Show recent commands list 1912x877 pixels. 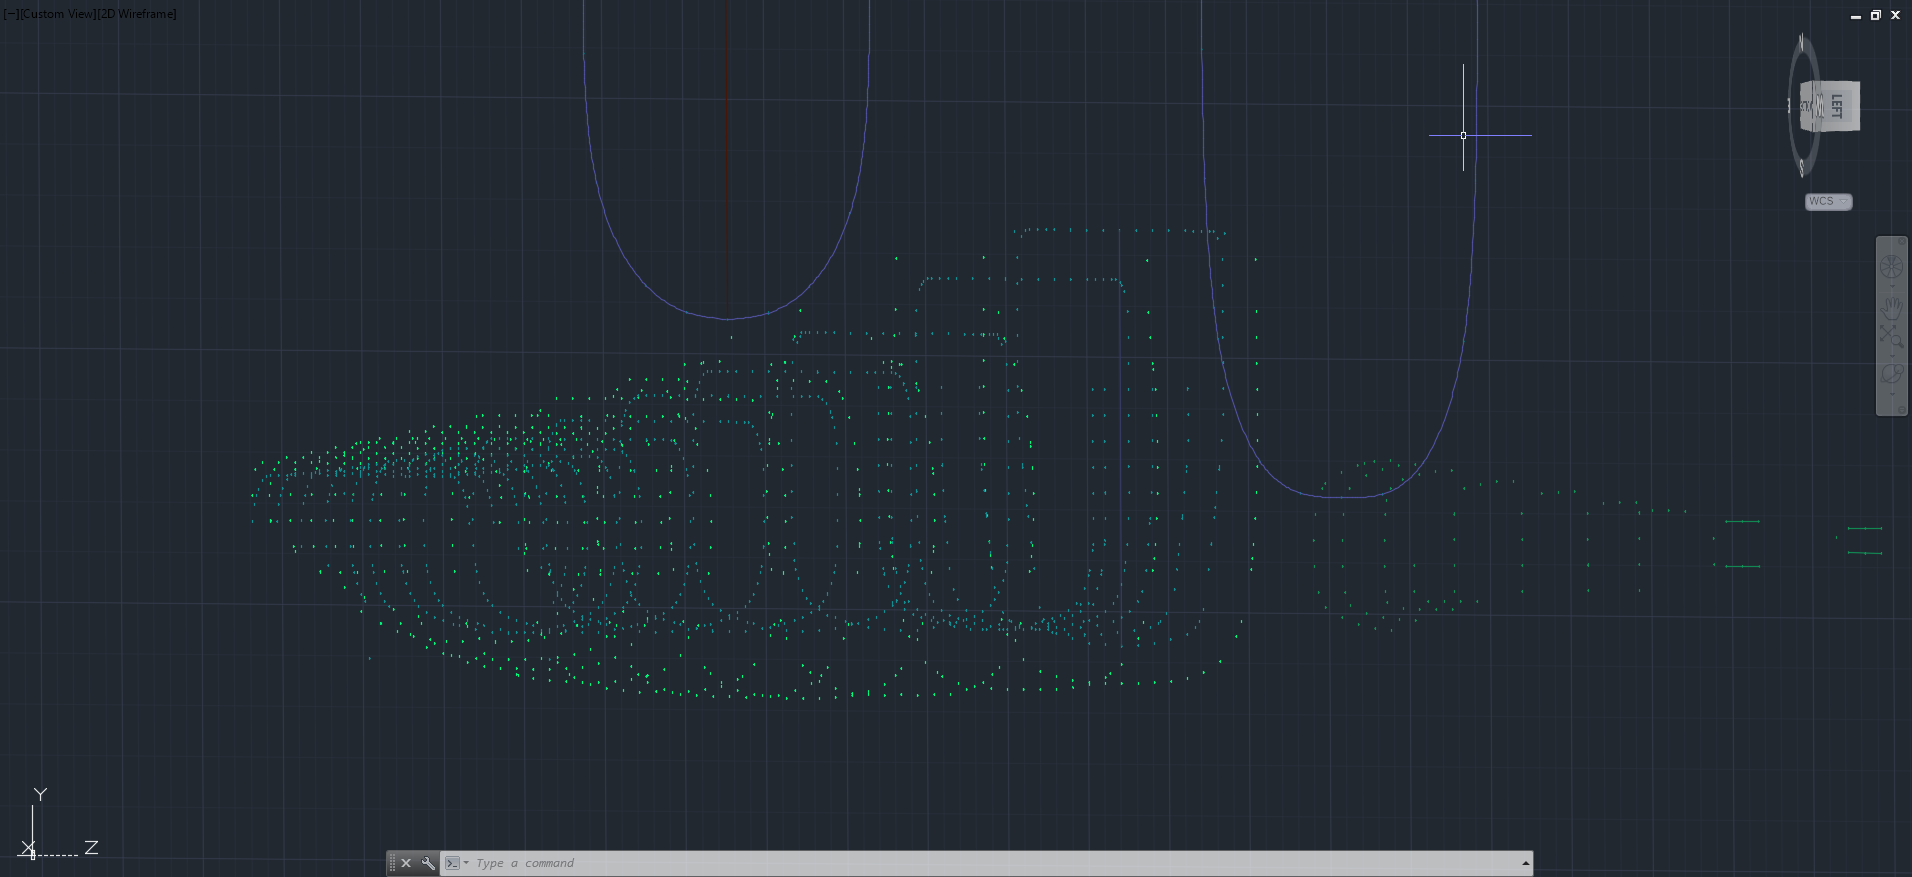click(456, 863)
